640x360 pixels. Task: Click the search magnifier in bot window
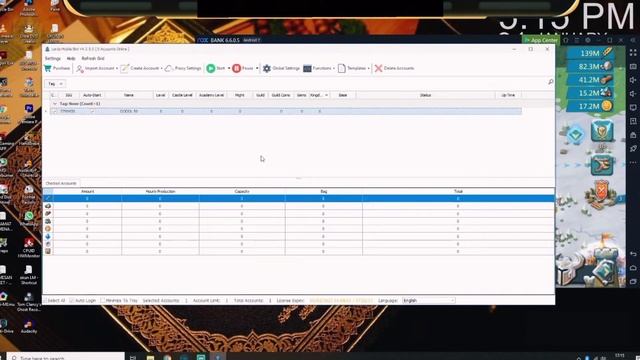551,82
